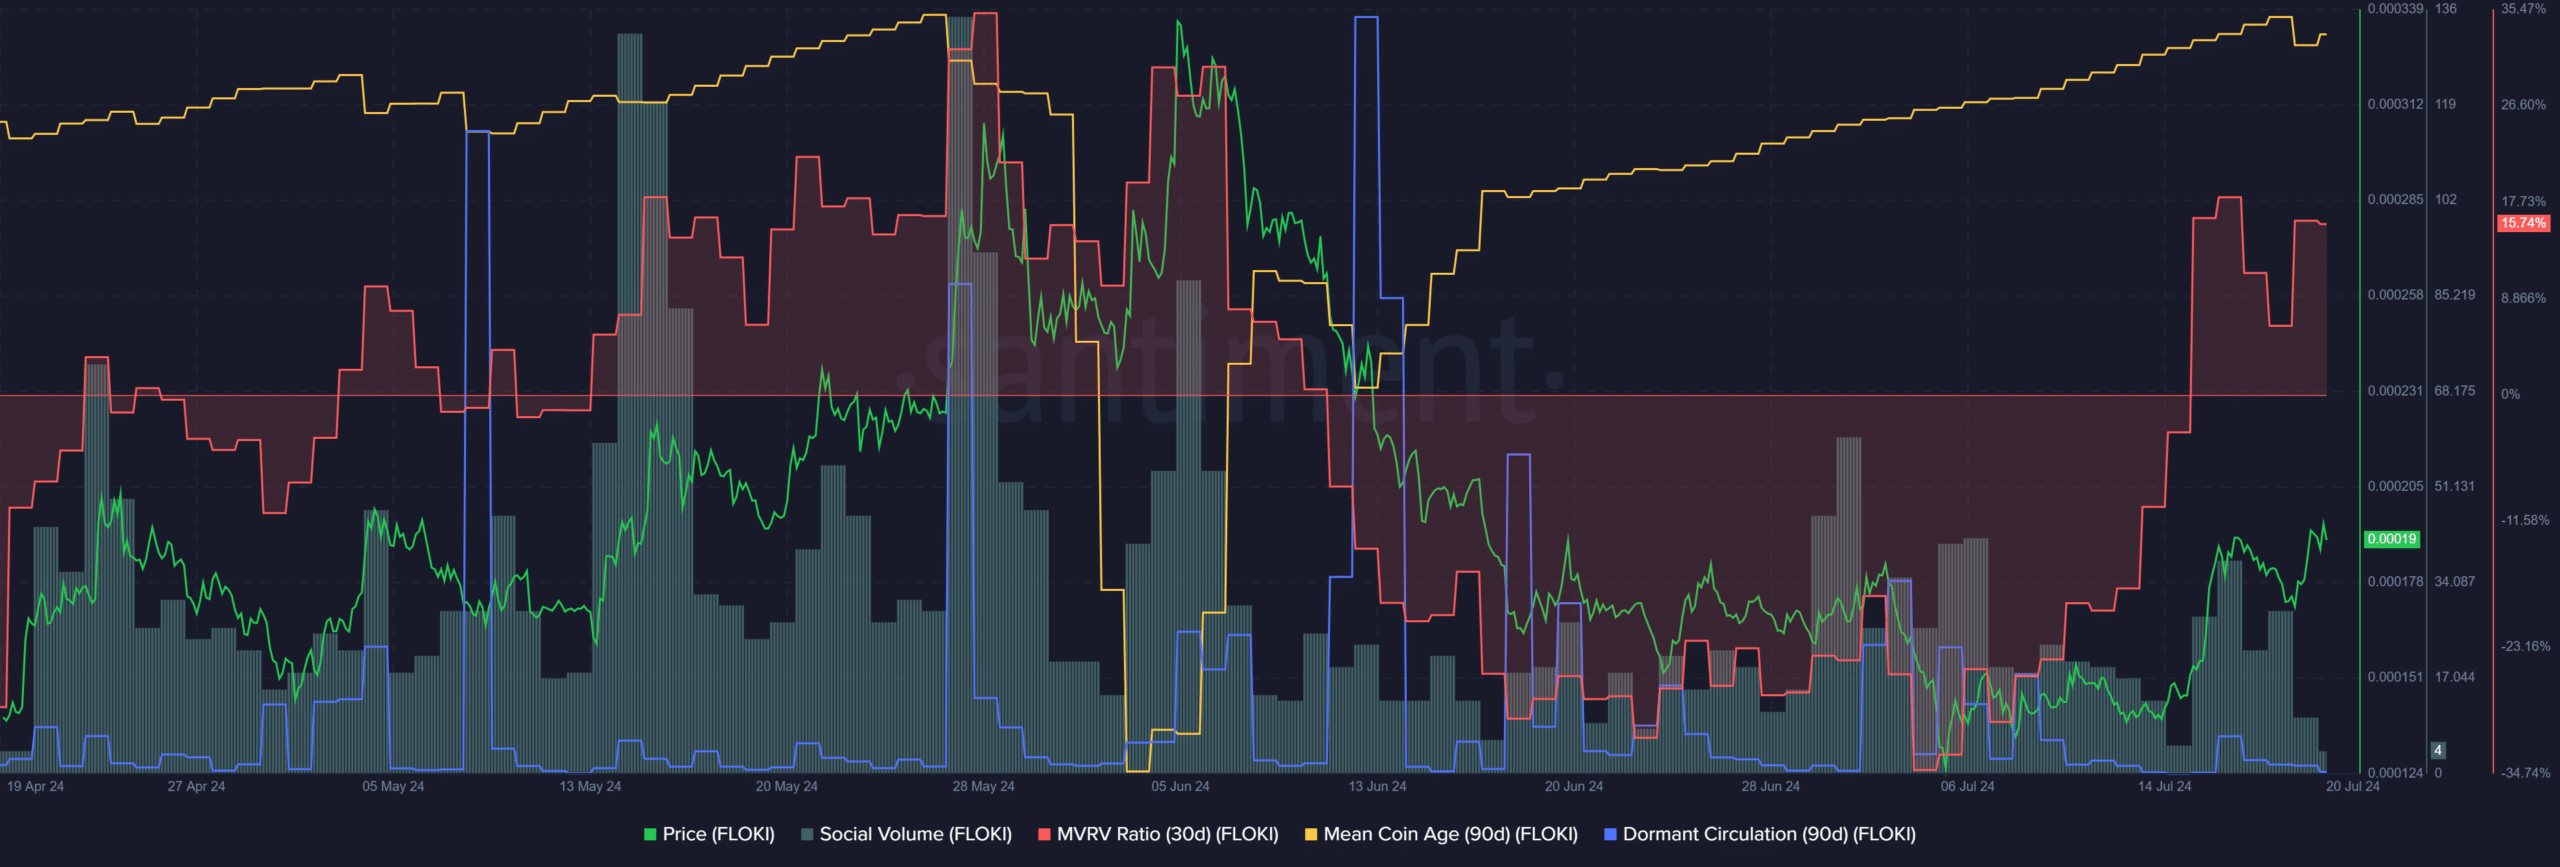Screen dimensions: 2560x867
Task: Click the 34.087 social volume axis value
Action: 2455,582
